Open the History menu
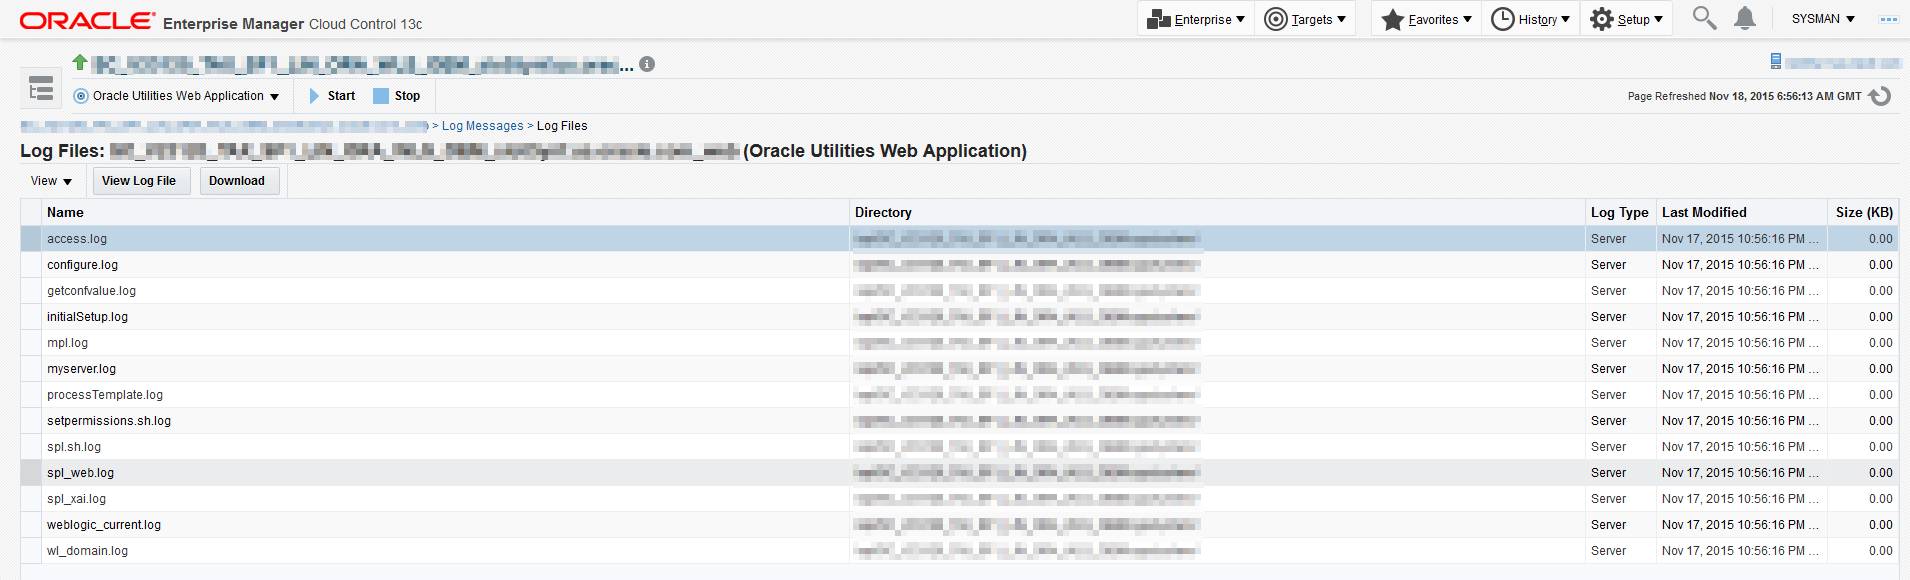 (1530, 19)
